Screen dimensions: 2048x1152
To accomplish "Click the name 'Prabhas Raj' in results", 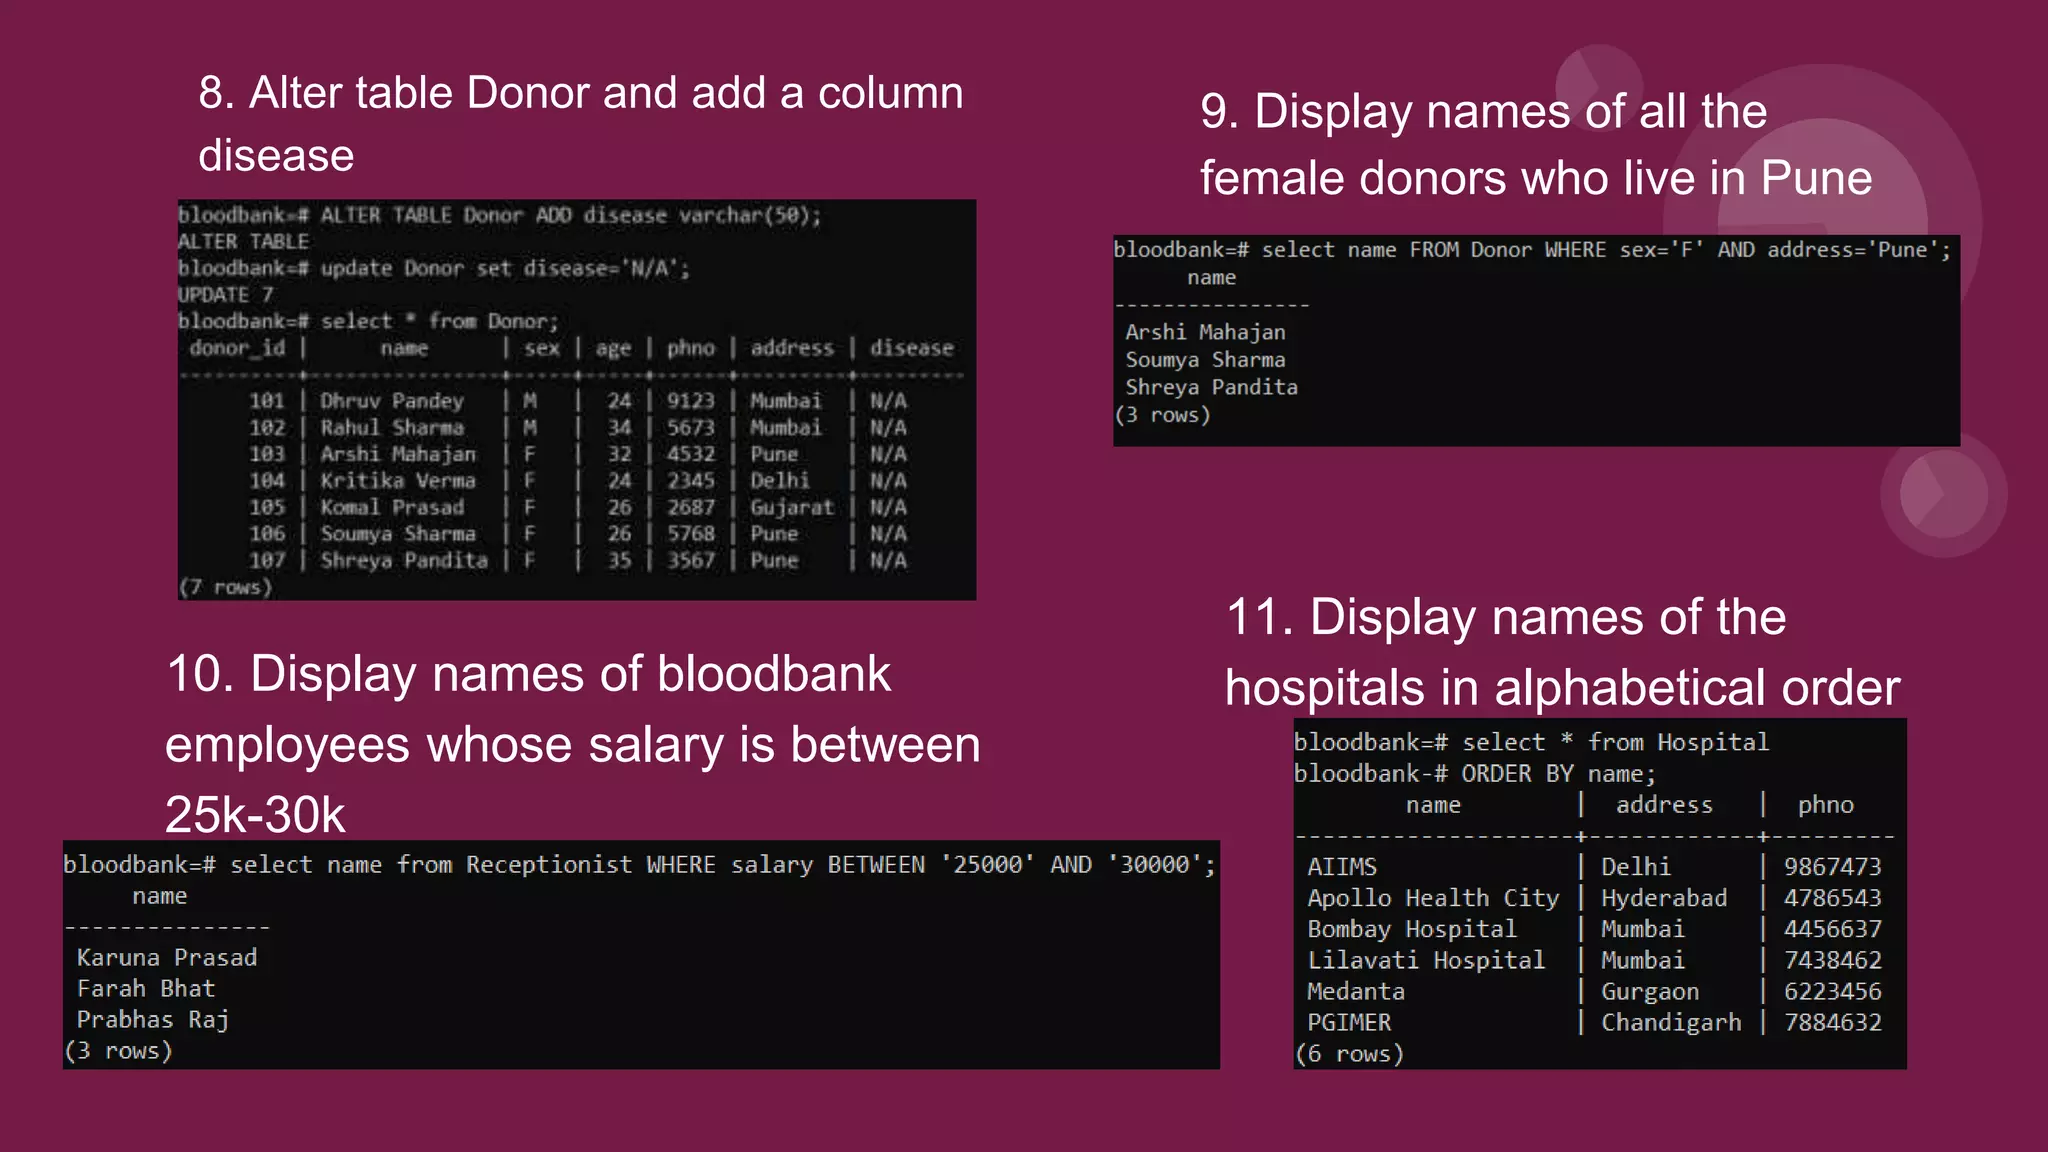I will coord(153,1020).
